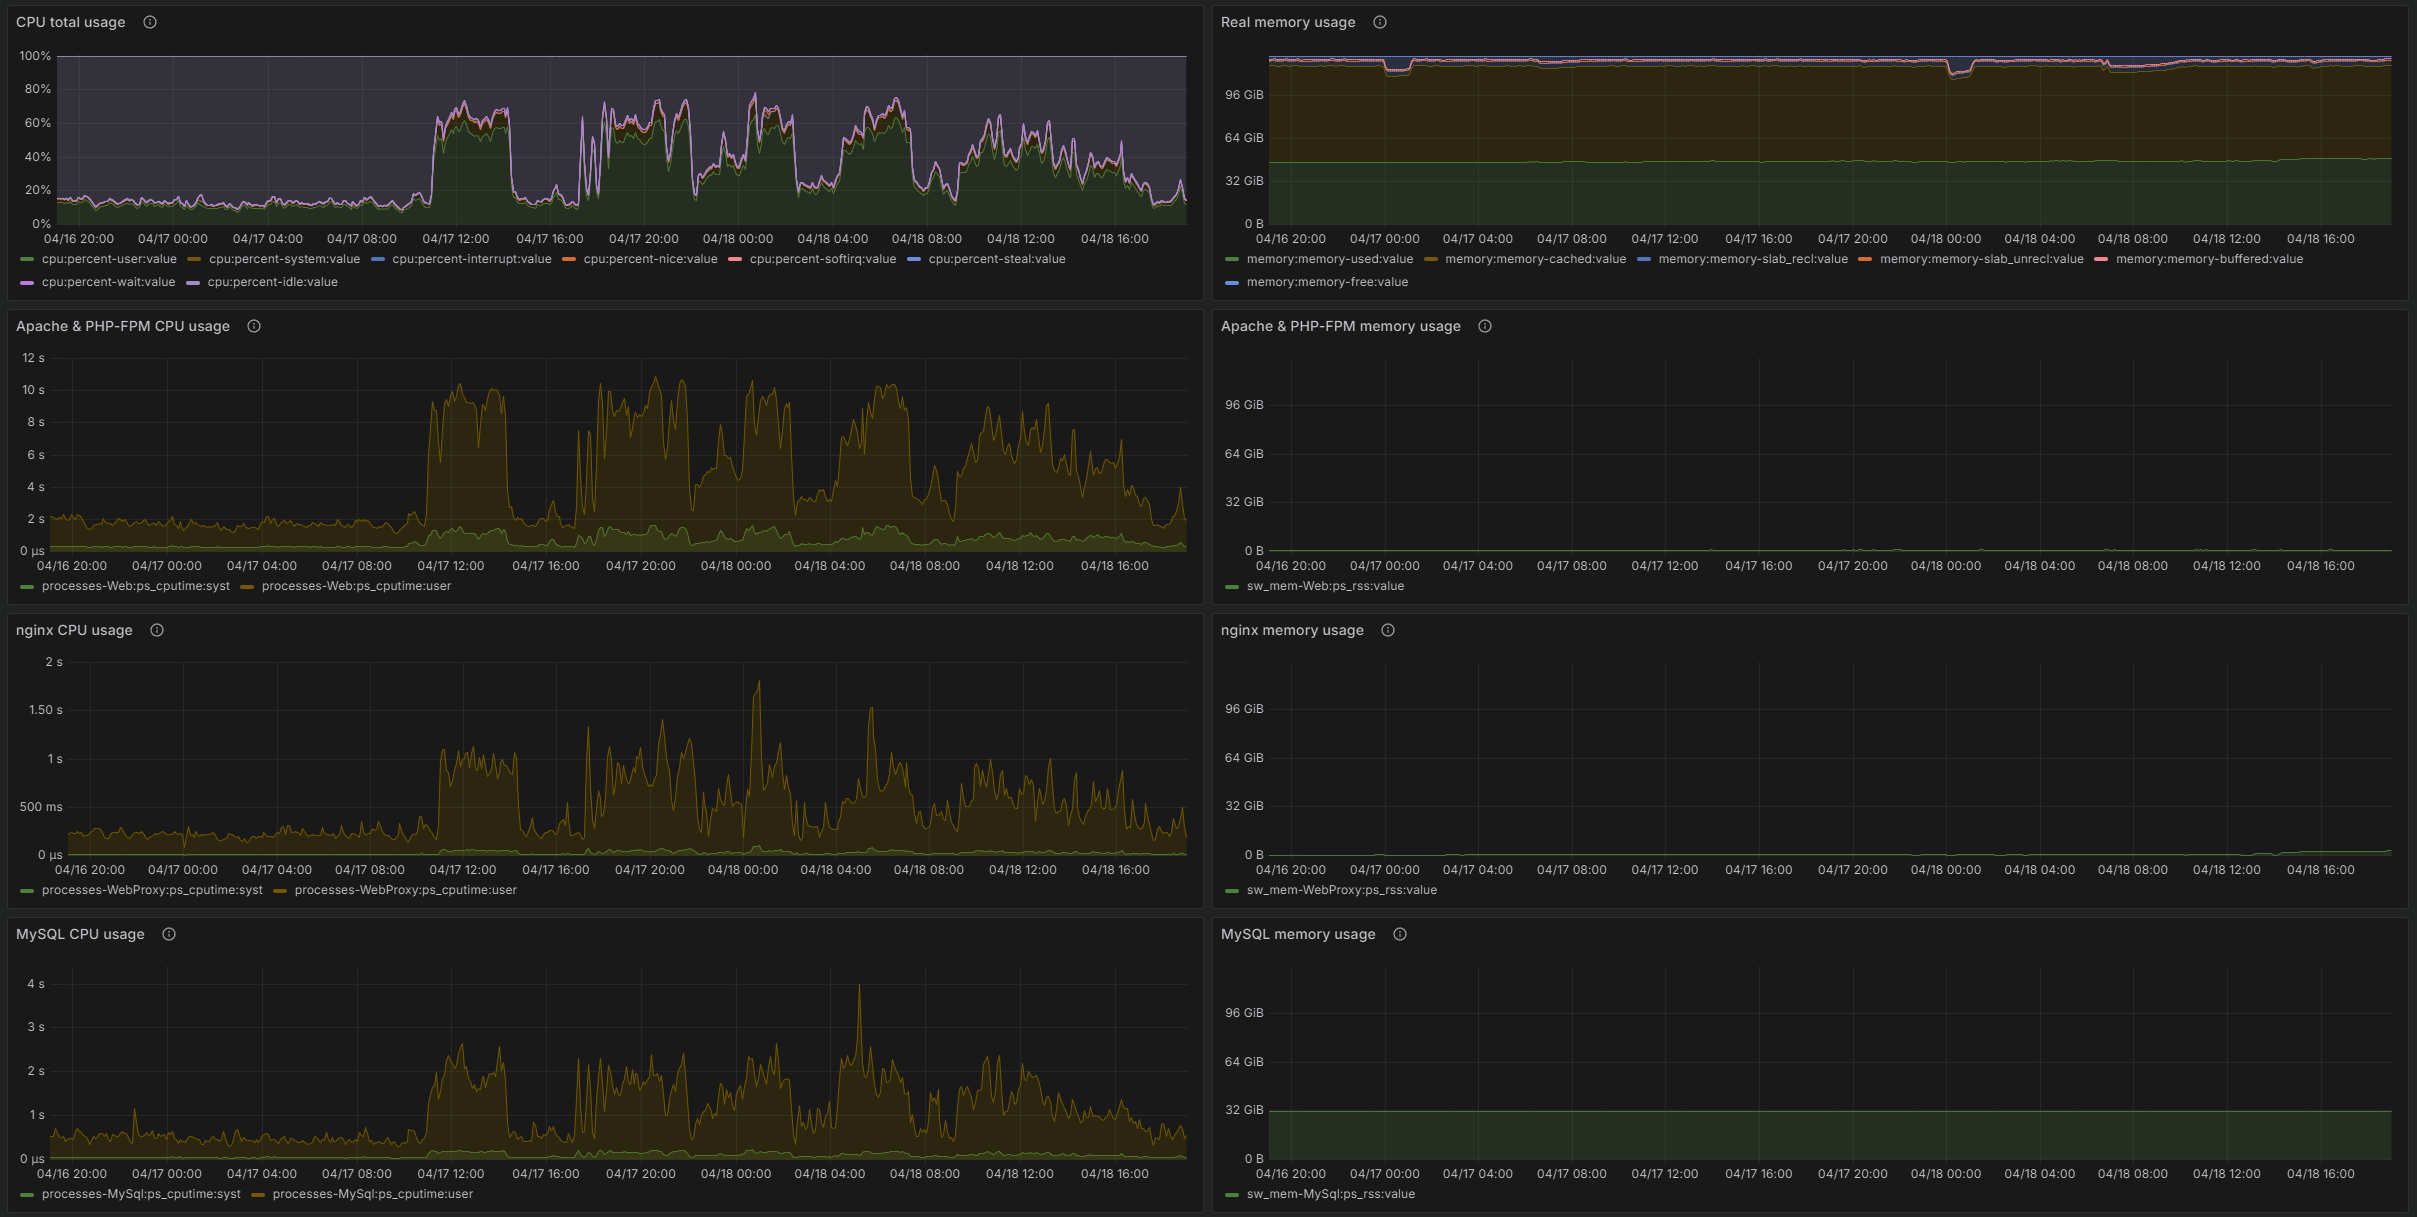The width and height of the screenshot is (2417, 1217).
Task: Click color swatch of cpu:percent-wait:value legend
Action: [27, 283]
